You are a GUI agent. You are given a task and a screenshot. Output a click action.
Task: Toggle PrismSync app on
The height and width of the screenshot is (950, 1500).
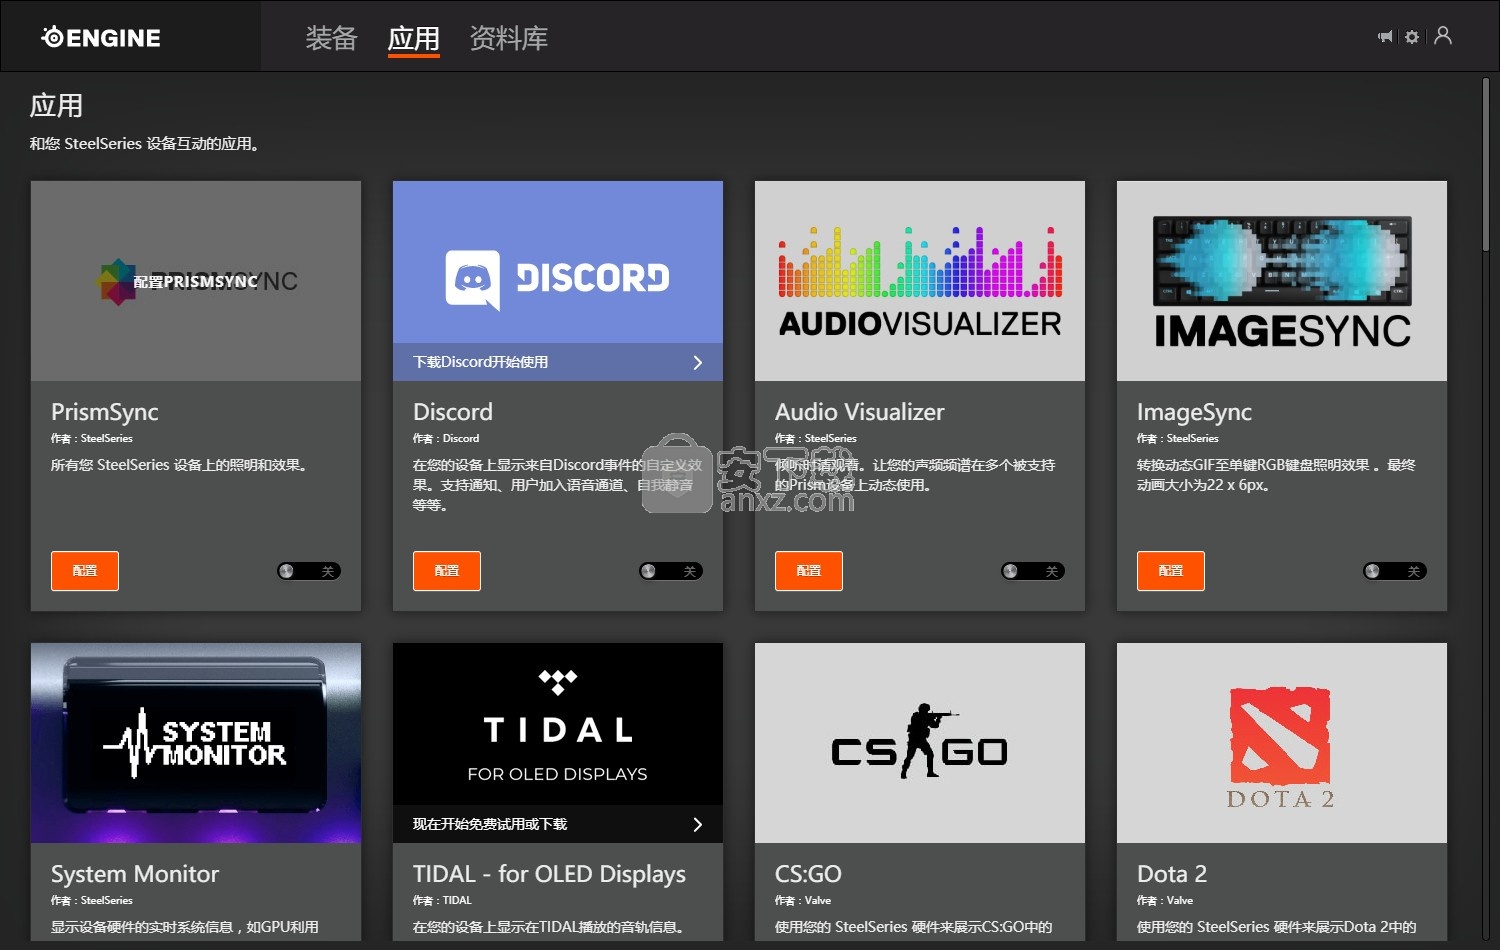click(309, 571)
